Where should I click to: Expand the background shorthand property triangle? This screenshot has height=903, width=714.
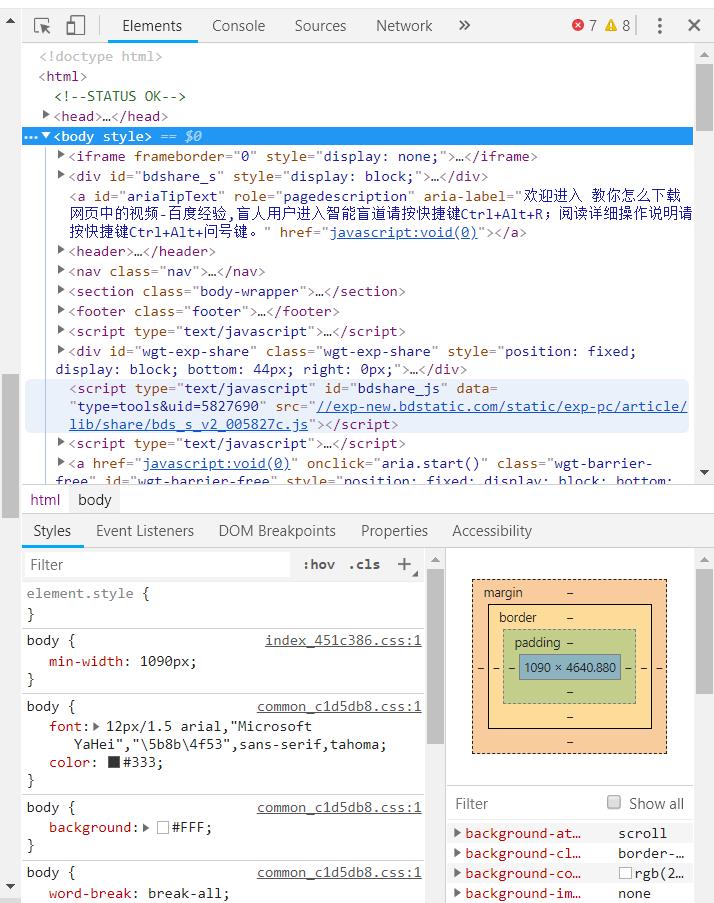(x=146, y=828)
